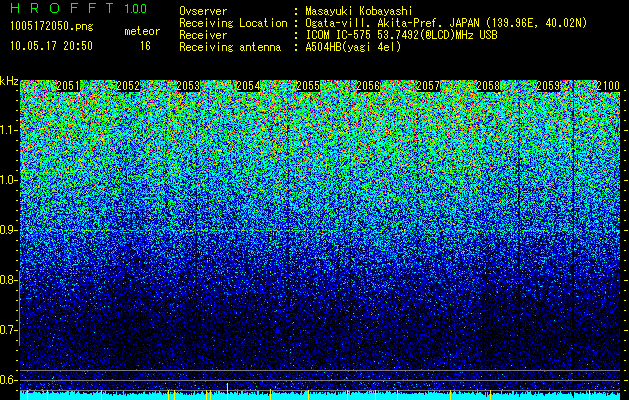The height and width of the screenshot is (400, 629).
Task: Pick the 2056 time marker
Action: click(368, 86)
